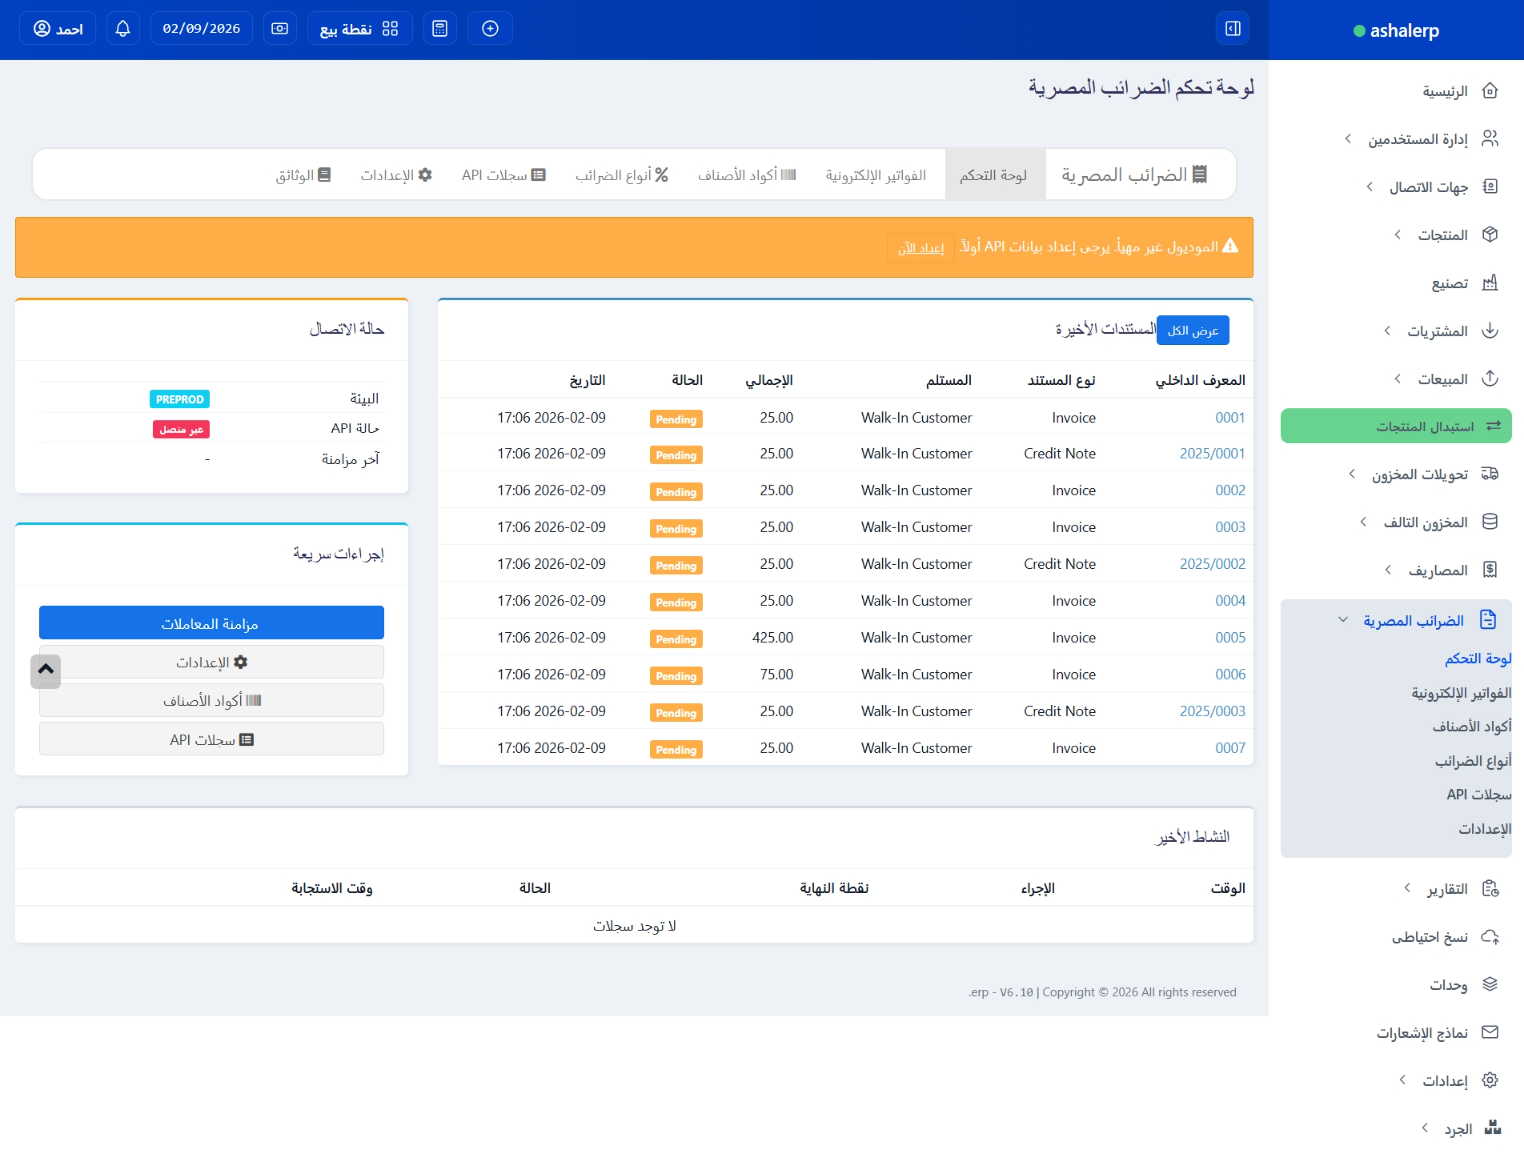
Task: Open نقطة بيع point of sale
Action: (359, 29)
